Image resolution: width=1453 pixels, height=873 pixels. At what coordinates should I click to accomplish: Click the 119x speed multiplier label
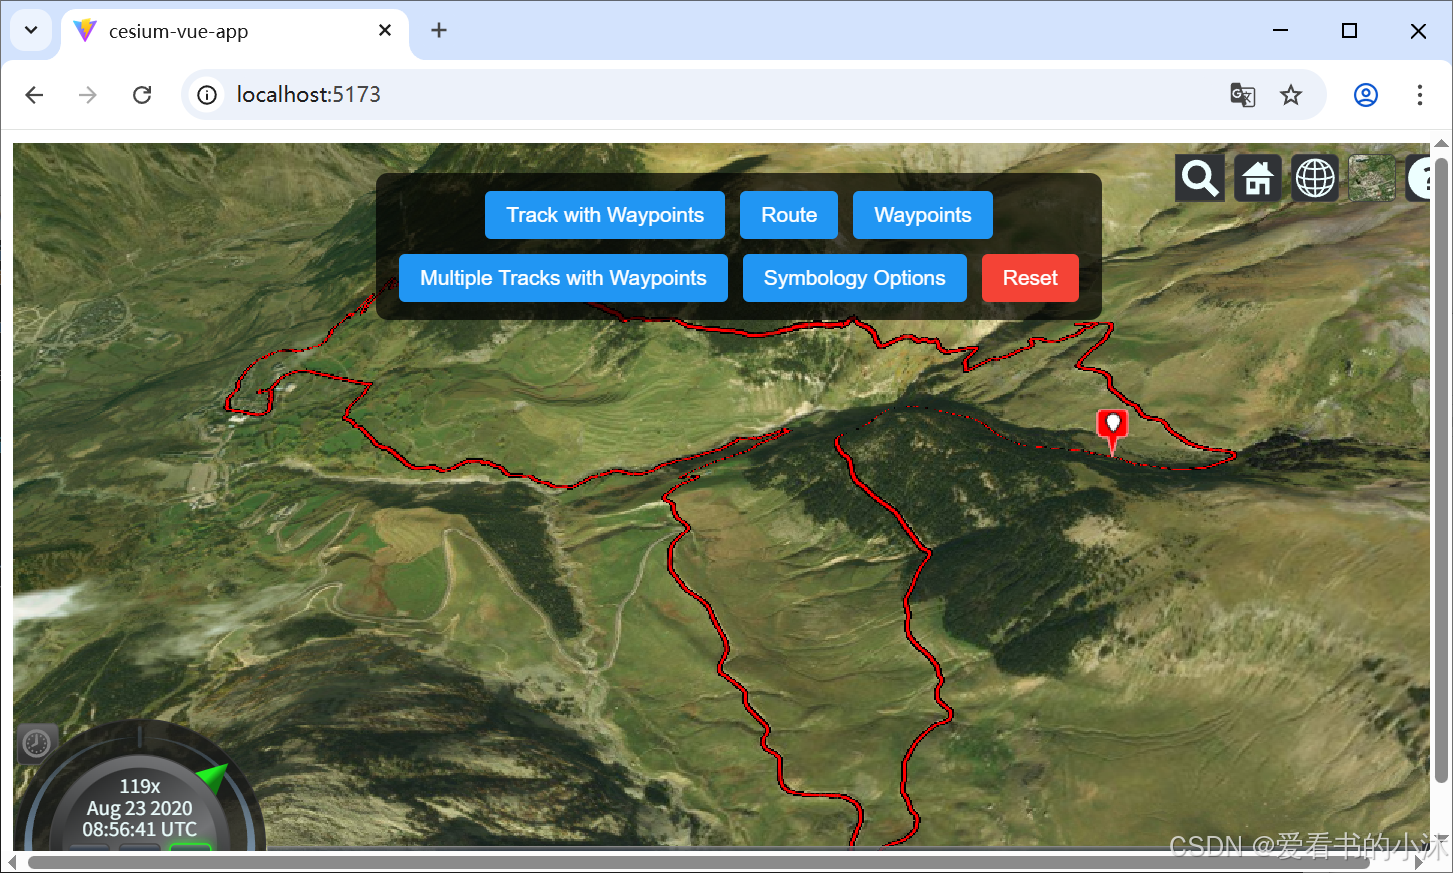point(140,786)
